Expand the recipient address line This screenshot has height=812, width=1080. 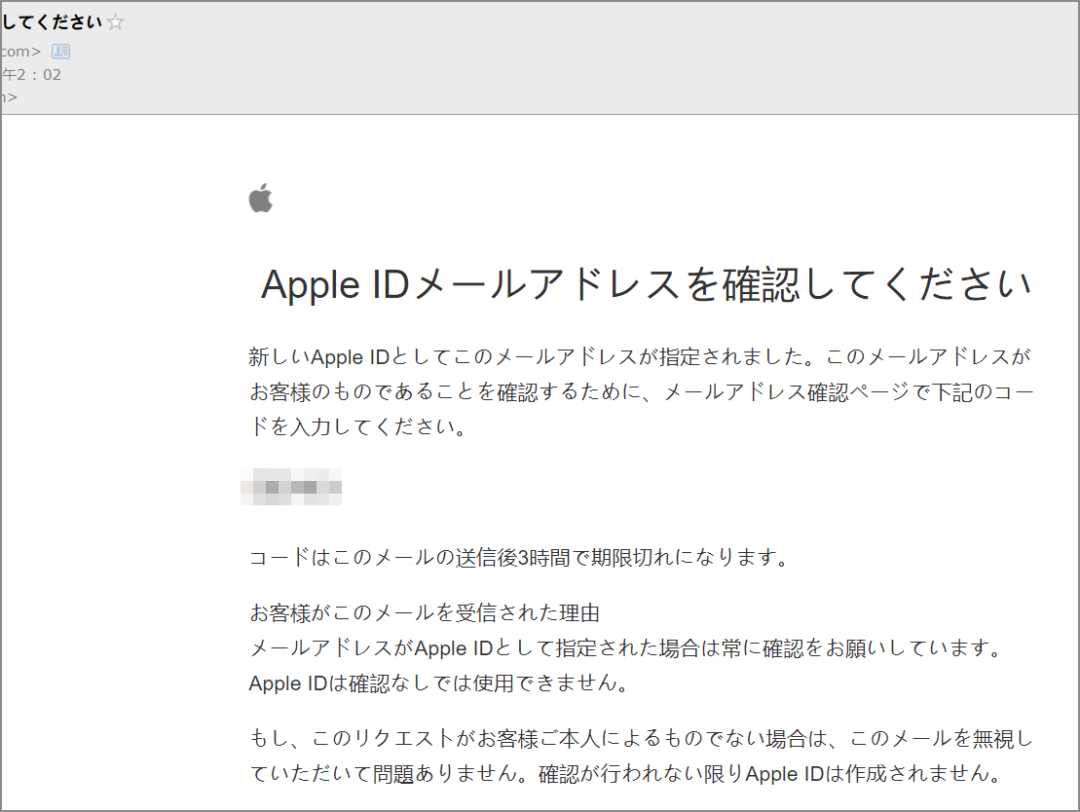click(12, 96)
